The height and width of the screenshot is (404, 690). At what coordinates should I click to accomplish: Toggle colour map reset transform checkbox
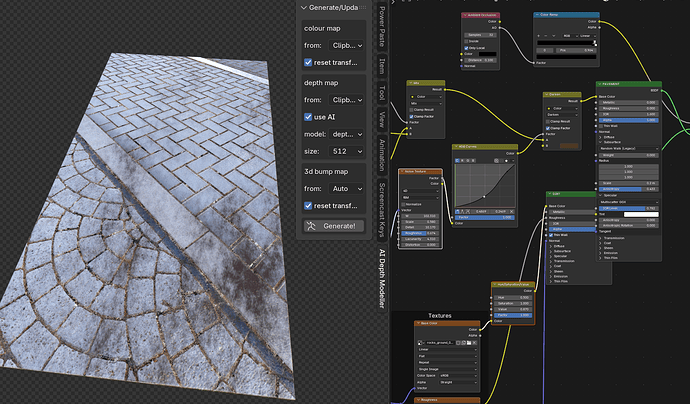[308, 62]
